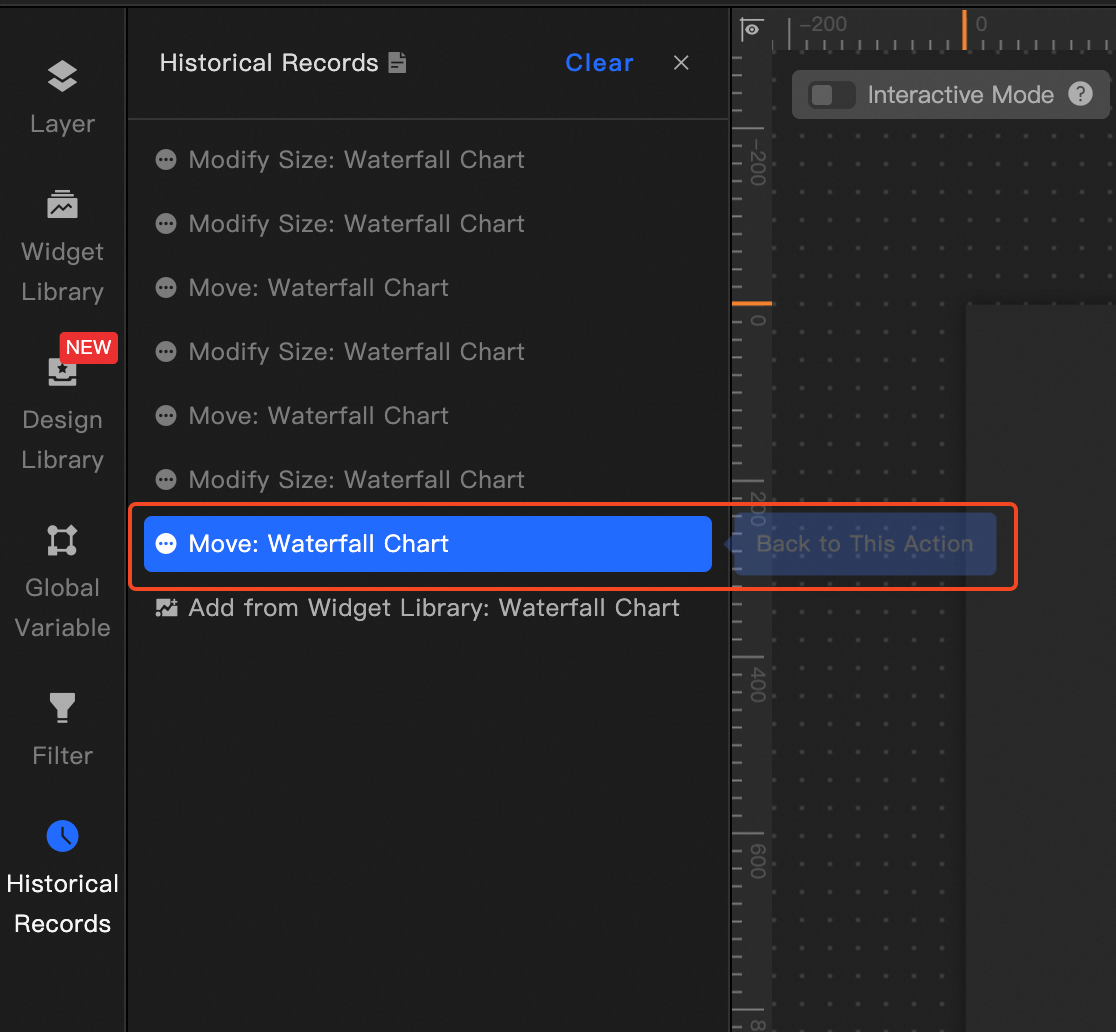Image resolution: width=1116 pixels, height=1032 pixels.
Task: Select the highlighted Move: Waterfall Chart record
Action: (x=428, y=544)
